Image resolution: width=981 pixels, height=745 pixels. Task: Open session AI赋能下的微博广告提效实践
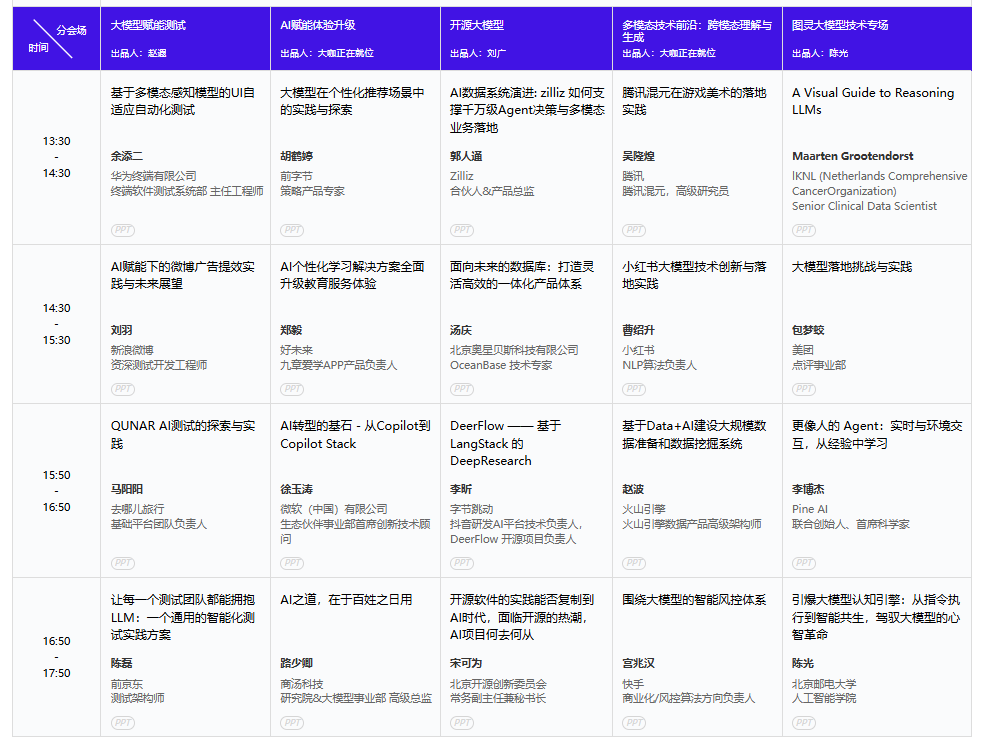point(183,275)
